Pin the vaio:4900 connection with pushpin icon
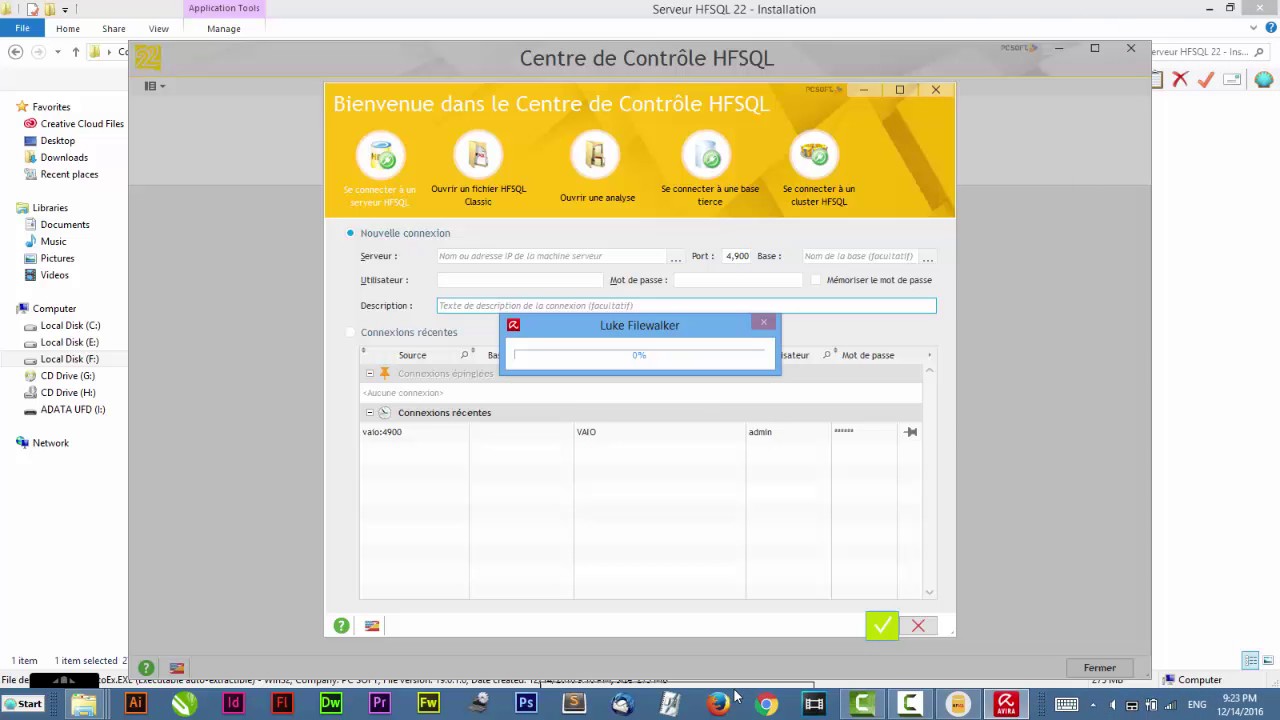 [910, 432]
